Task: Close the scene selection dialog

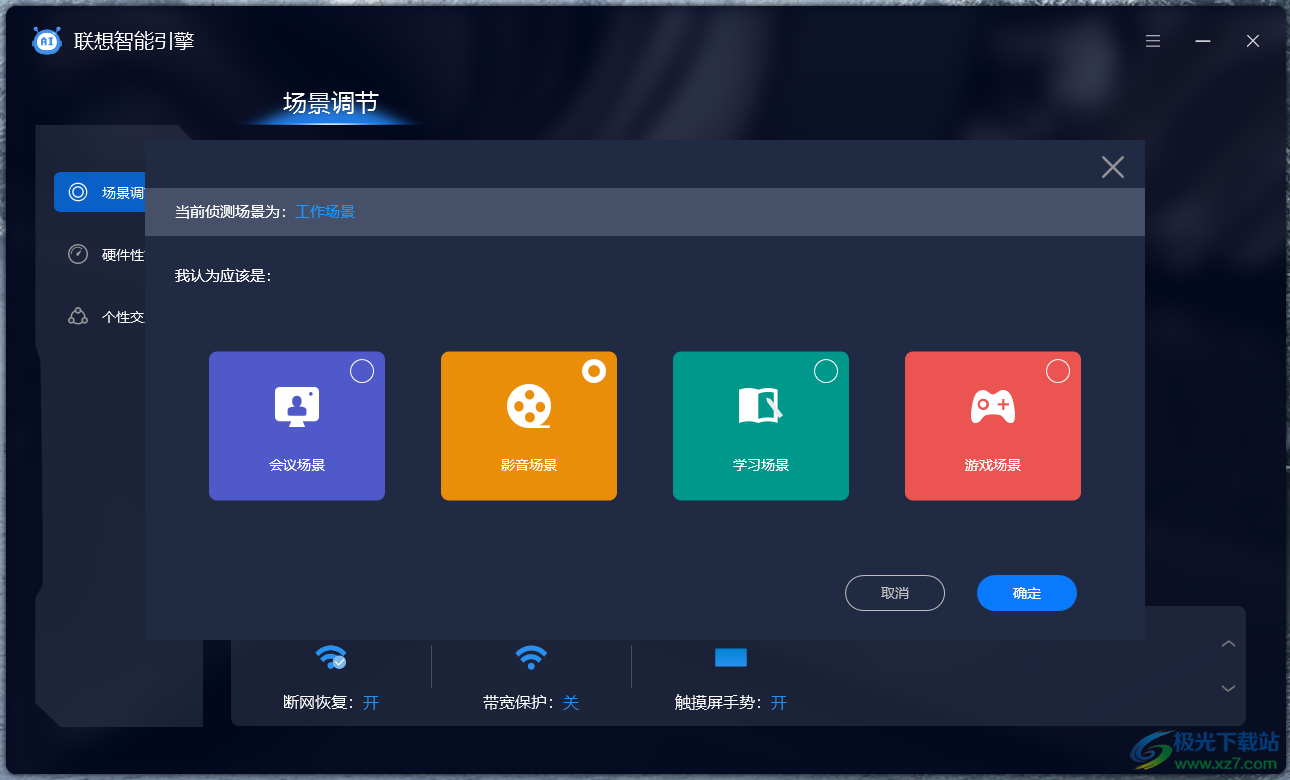Action: 1112,167
